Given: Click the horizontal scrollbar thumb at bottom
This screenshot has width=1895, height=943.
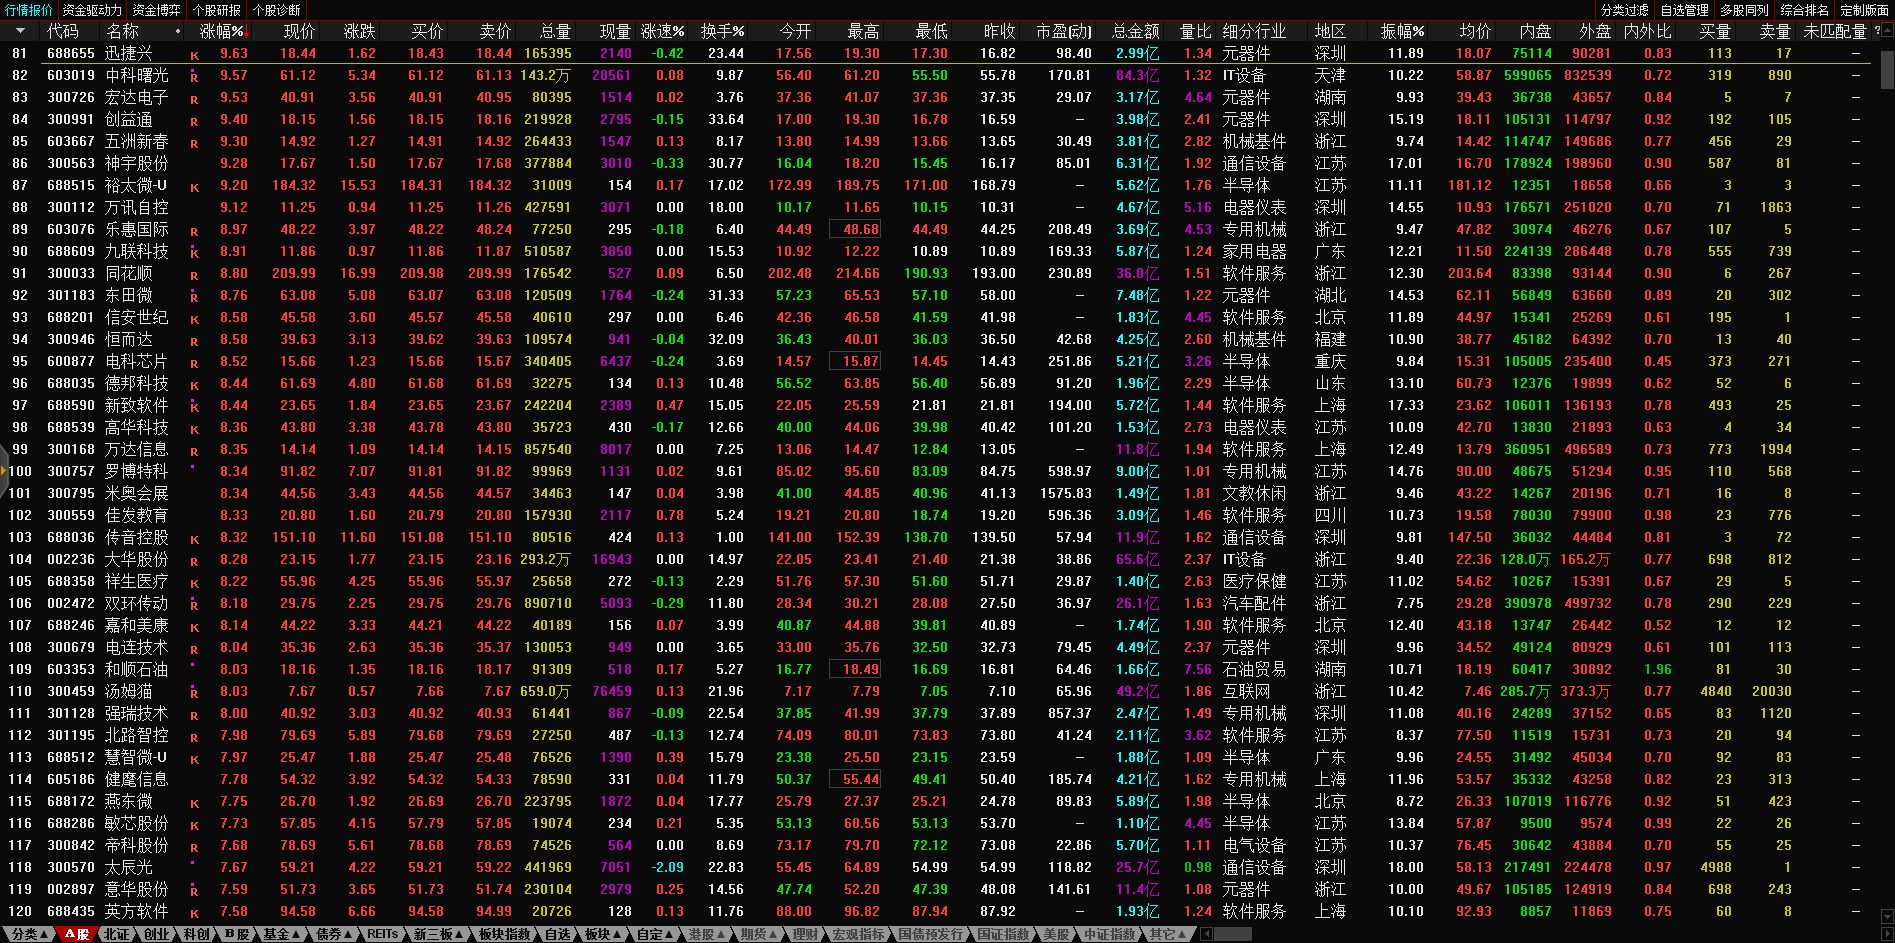Looking at the screenshot, I should pos(1232,934).
